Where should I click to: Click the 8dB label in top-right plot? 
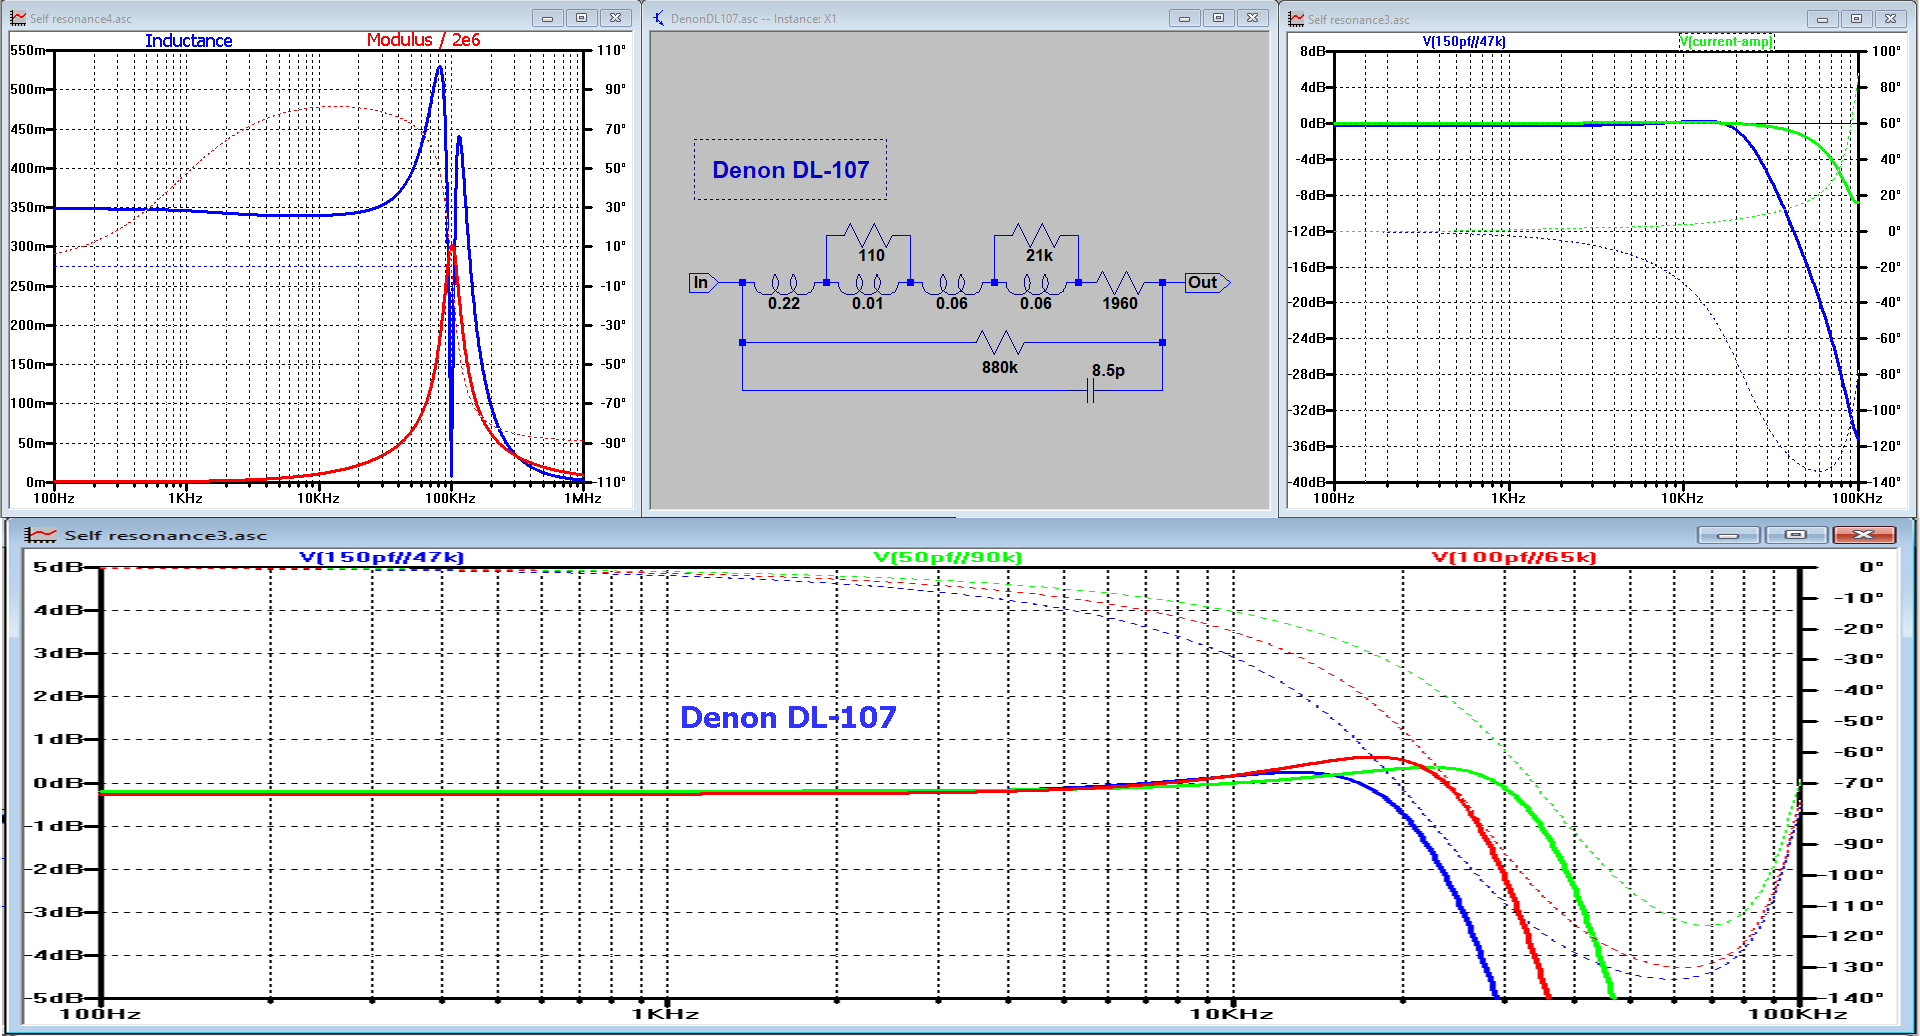(x=1312, y=51)
